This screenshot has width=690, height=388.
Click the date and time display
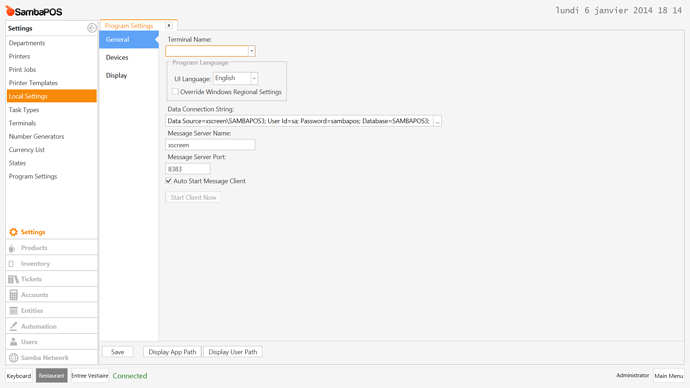click(x=619, y=11)
